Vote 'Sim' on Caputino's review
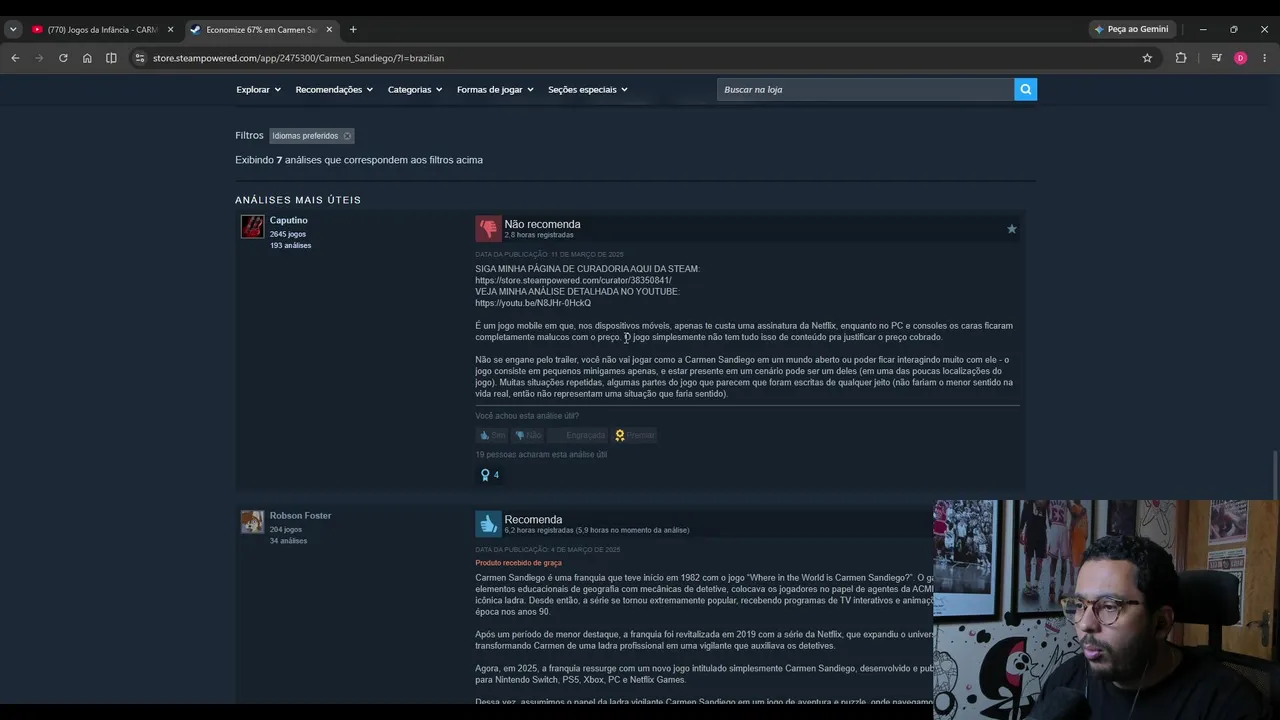 coord(492,435)
